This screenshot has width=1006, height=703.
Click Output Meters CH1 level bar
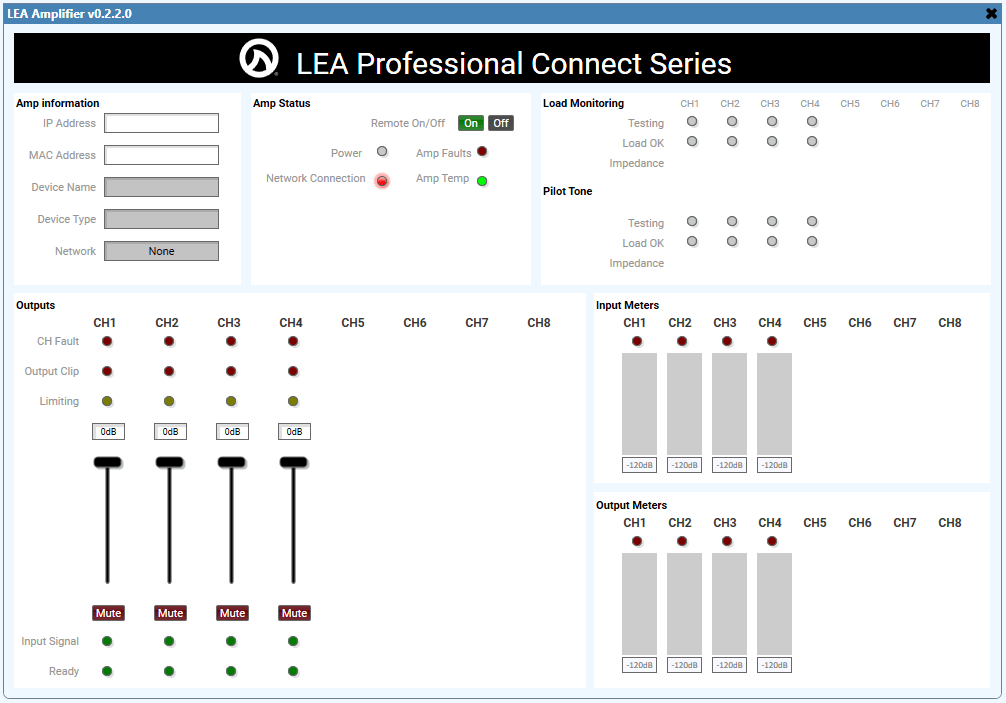[640, 604]
